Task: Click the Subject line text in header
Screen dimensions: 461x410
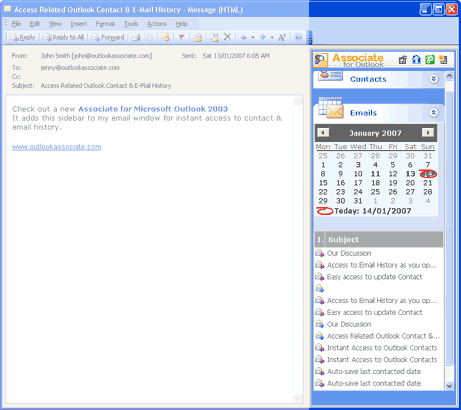Action: (106, 86)
